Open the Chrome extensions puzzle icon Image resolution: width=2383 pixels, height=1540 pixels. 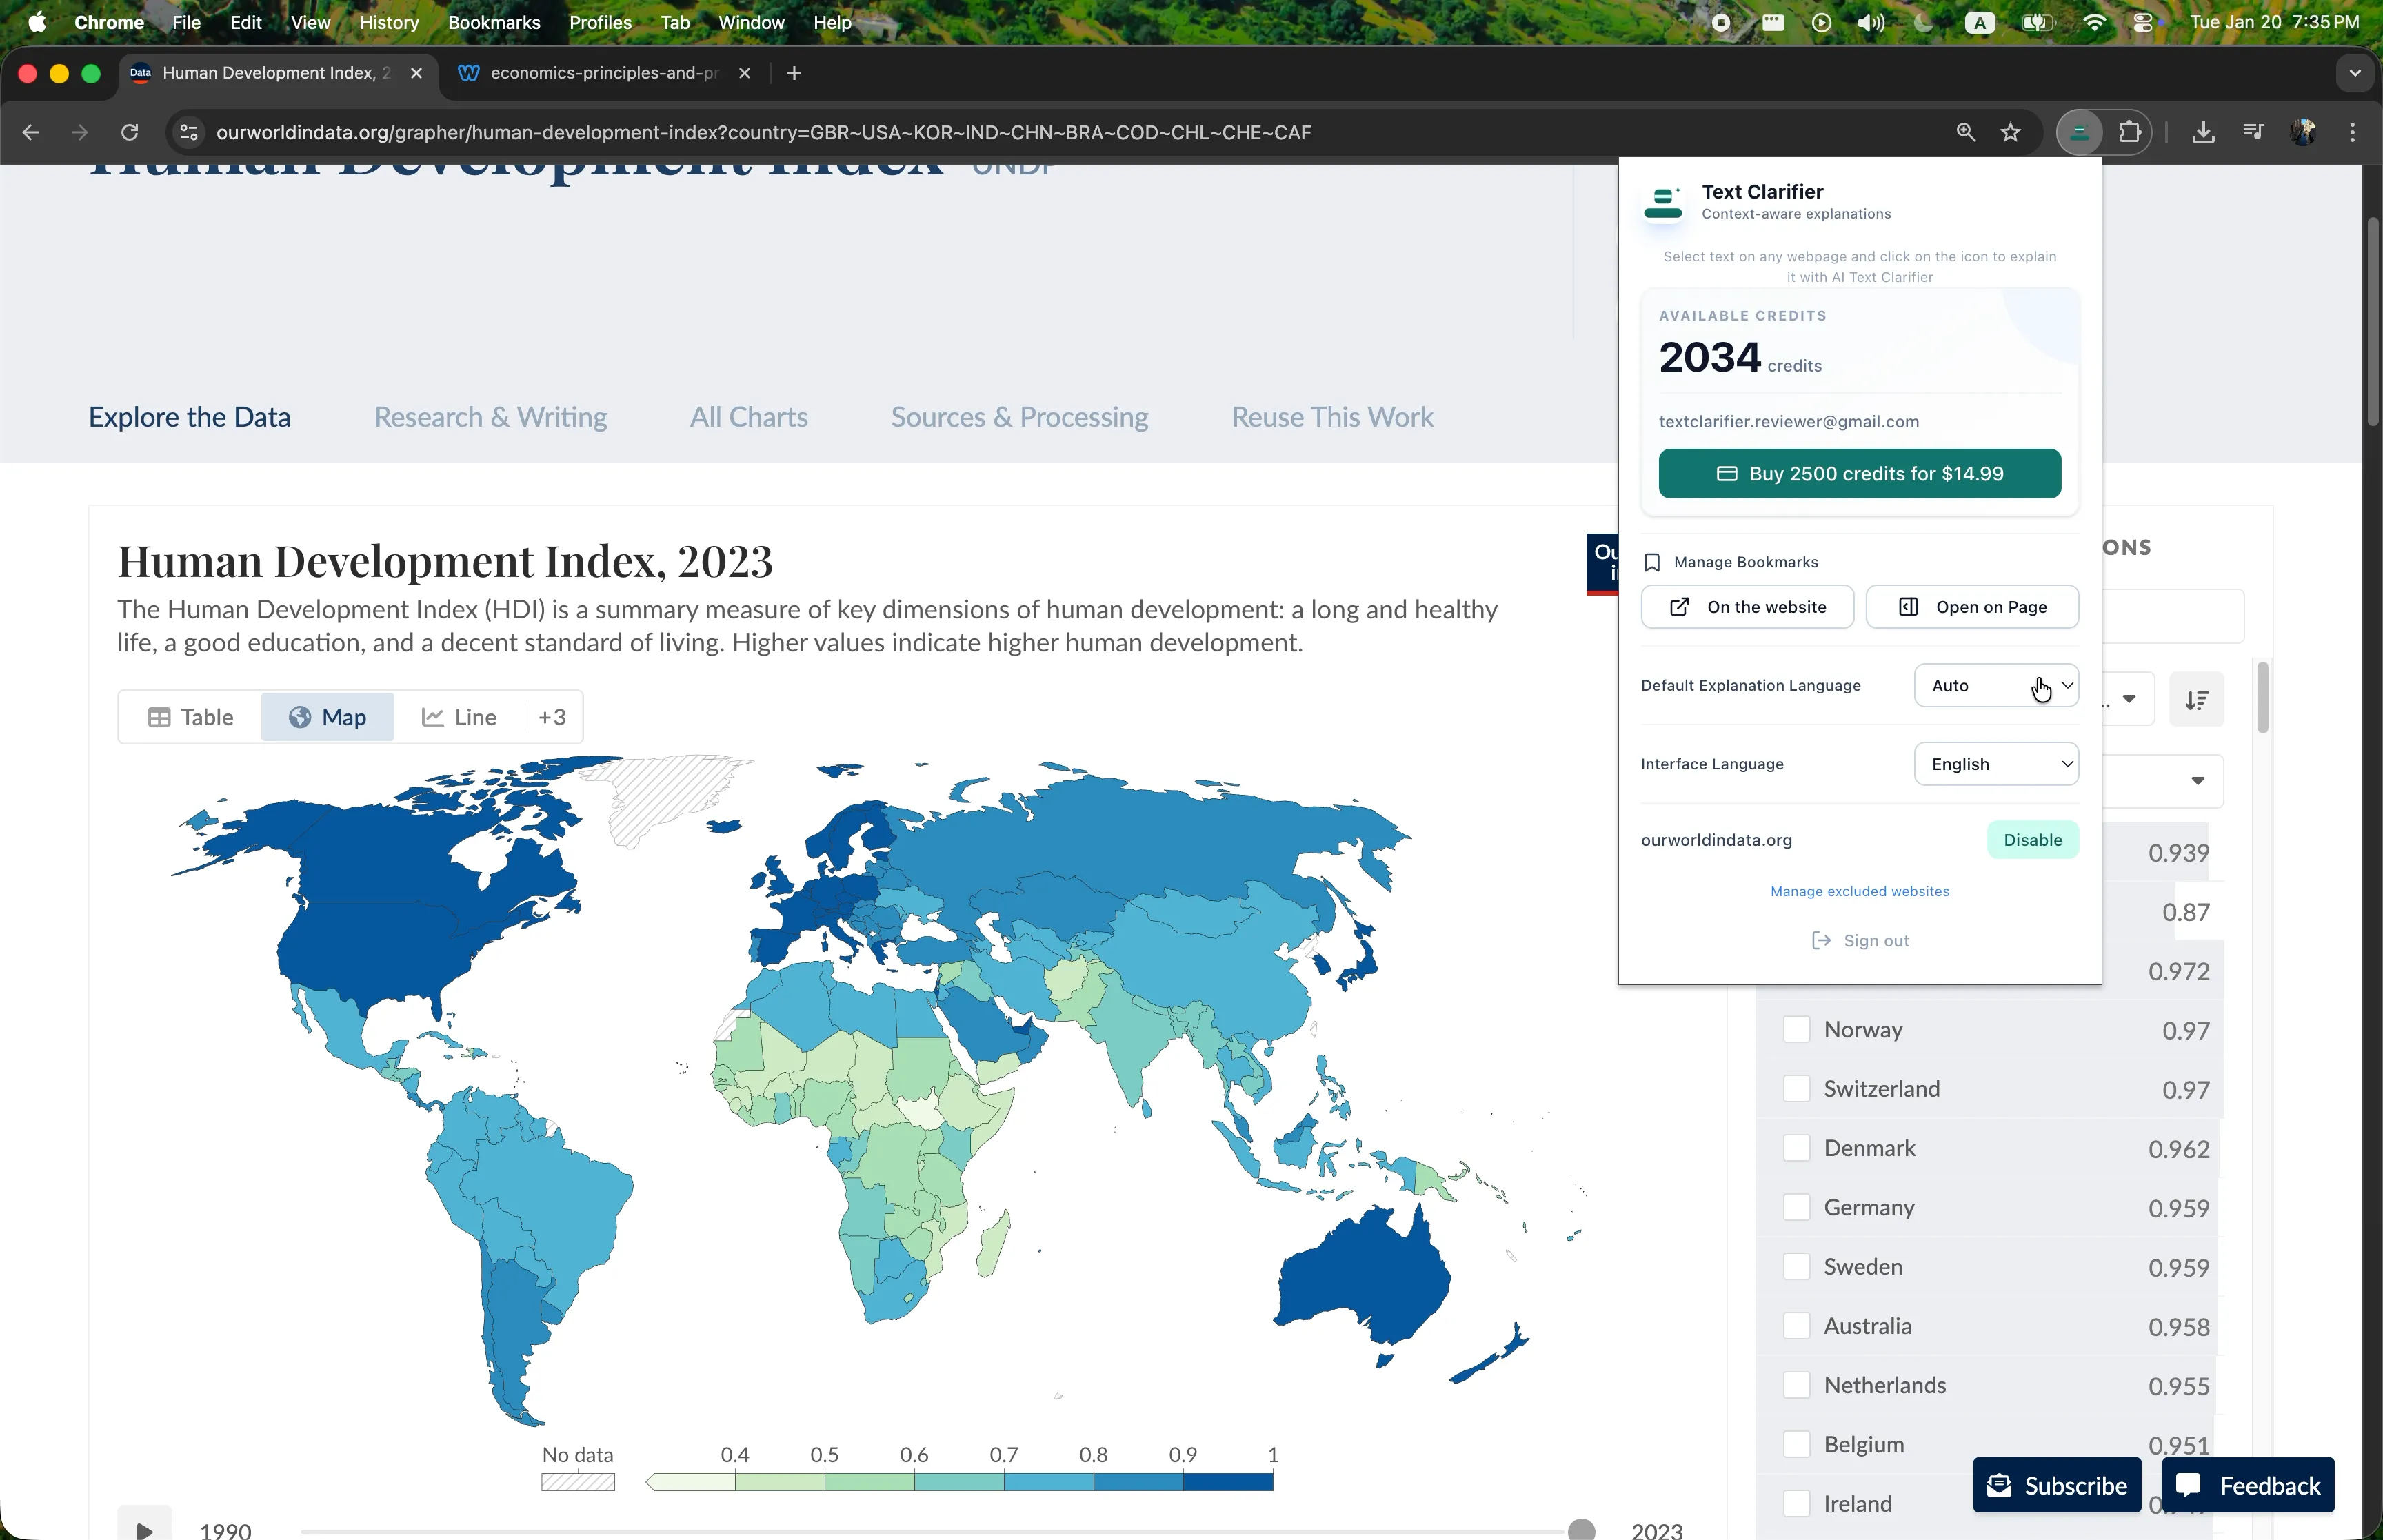[2129, 132]
